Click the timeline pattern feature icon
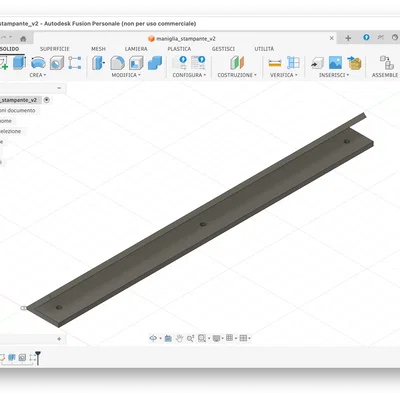Image resolution: width=400 pixels, height=400 pixels. click(32, 358)
